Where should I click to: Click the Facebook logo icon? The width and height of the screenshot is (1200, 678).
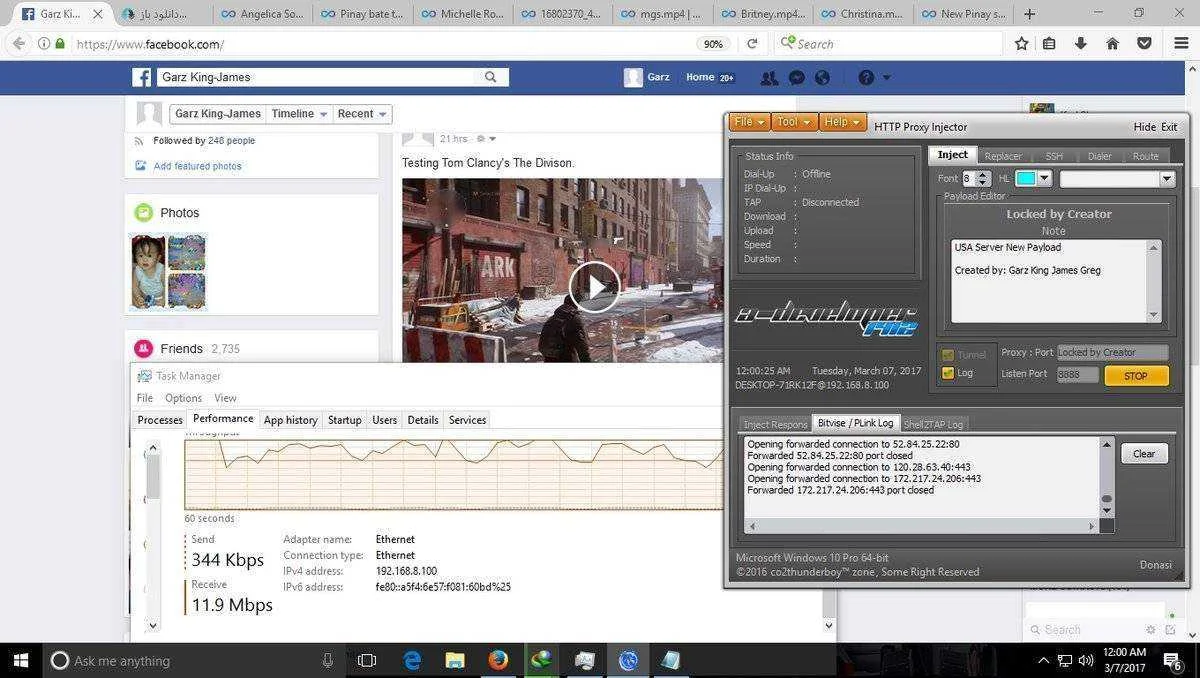pyautogui.click(x=141, y=77)
